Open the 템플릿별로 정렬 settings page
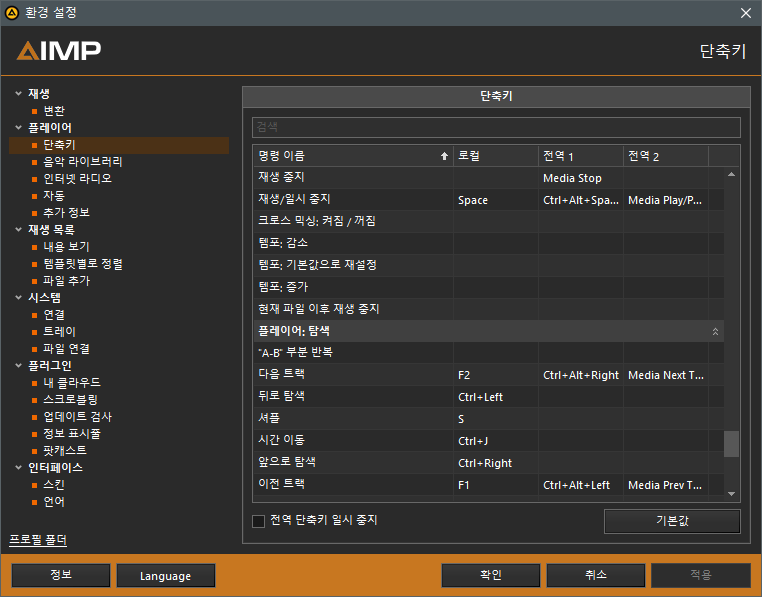Viewport: 762px width, 597px height. [83, 264]
